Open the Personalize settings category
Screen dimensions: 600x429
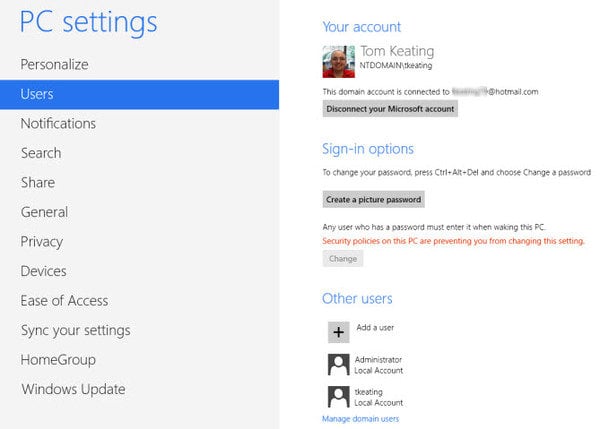pyautogui.click(x=55, y=64)
